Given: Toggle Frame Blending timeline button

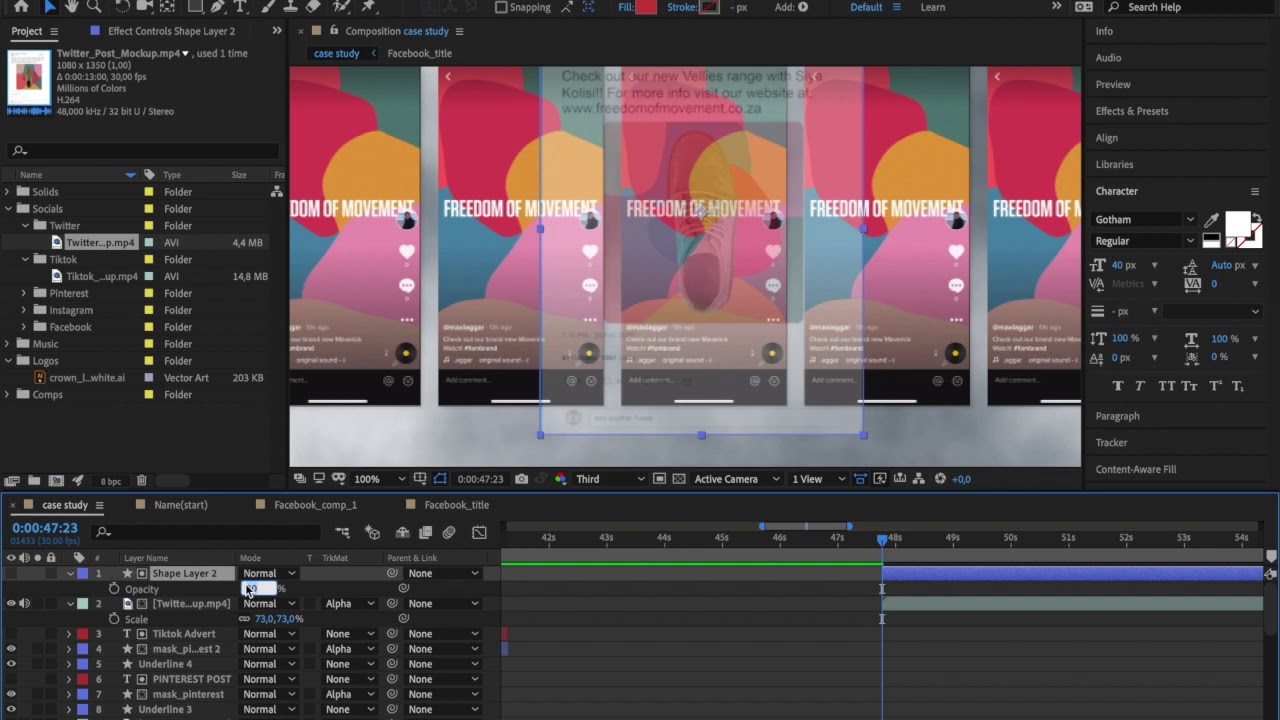Looking at the screenshot, I should coord(425,533).
